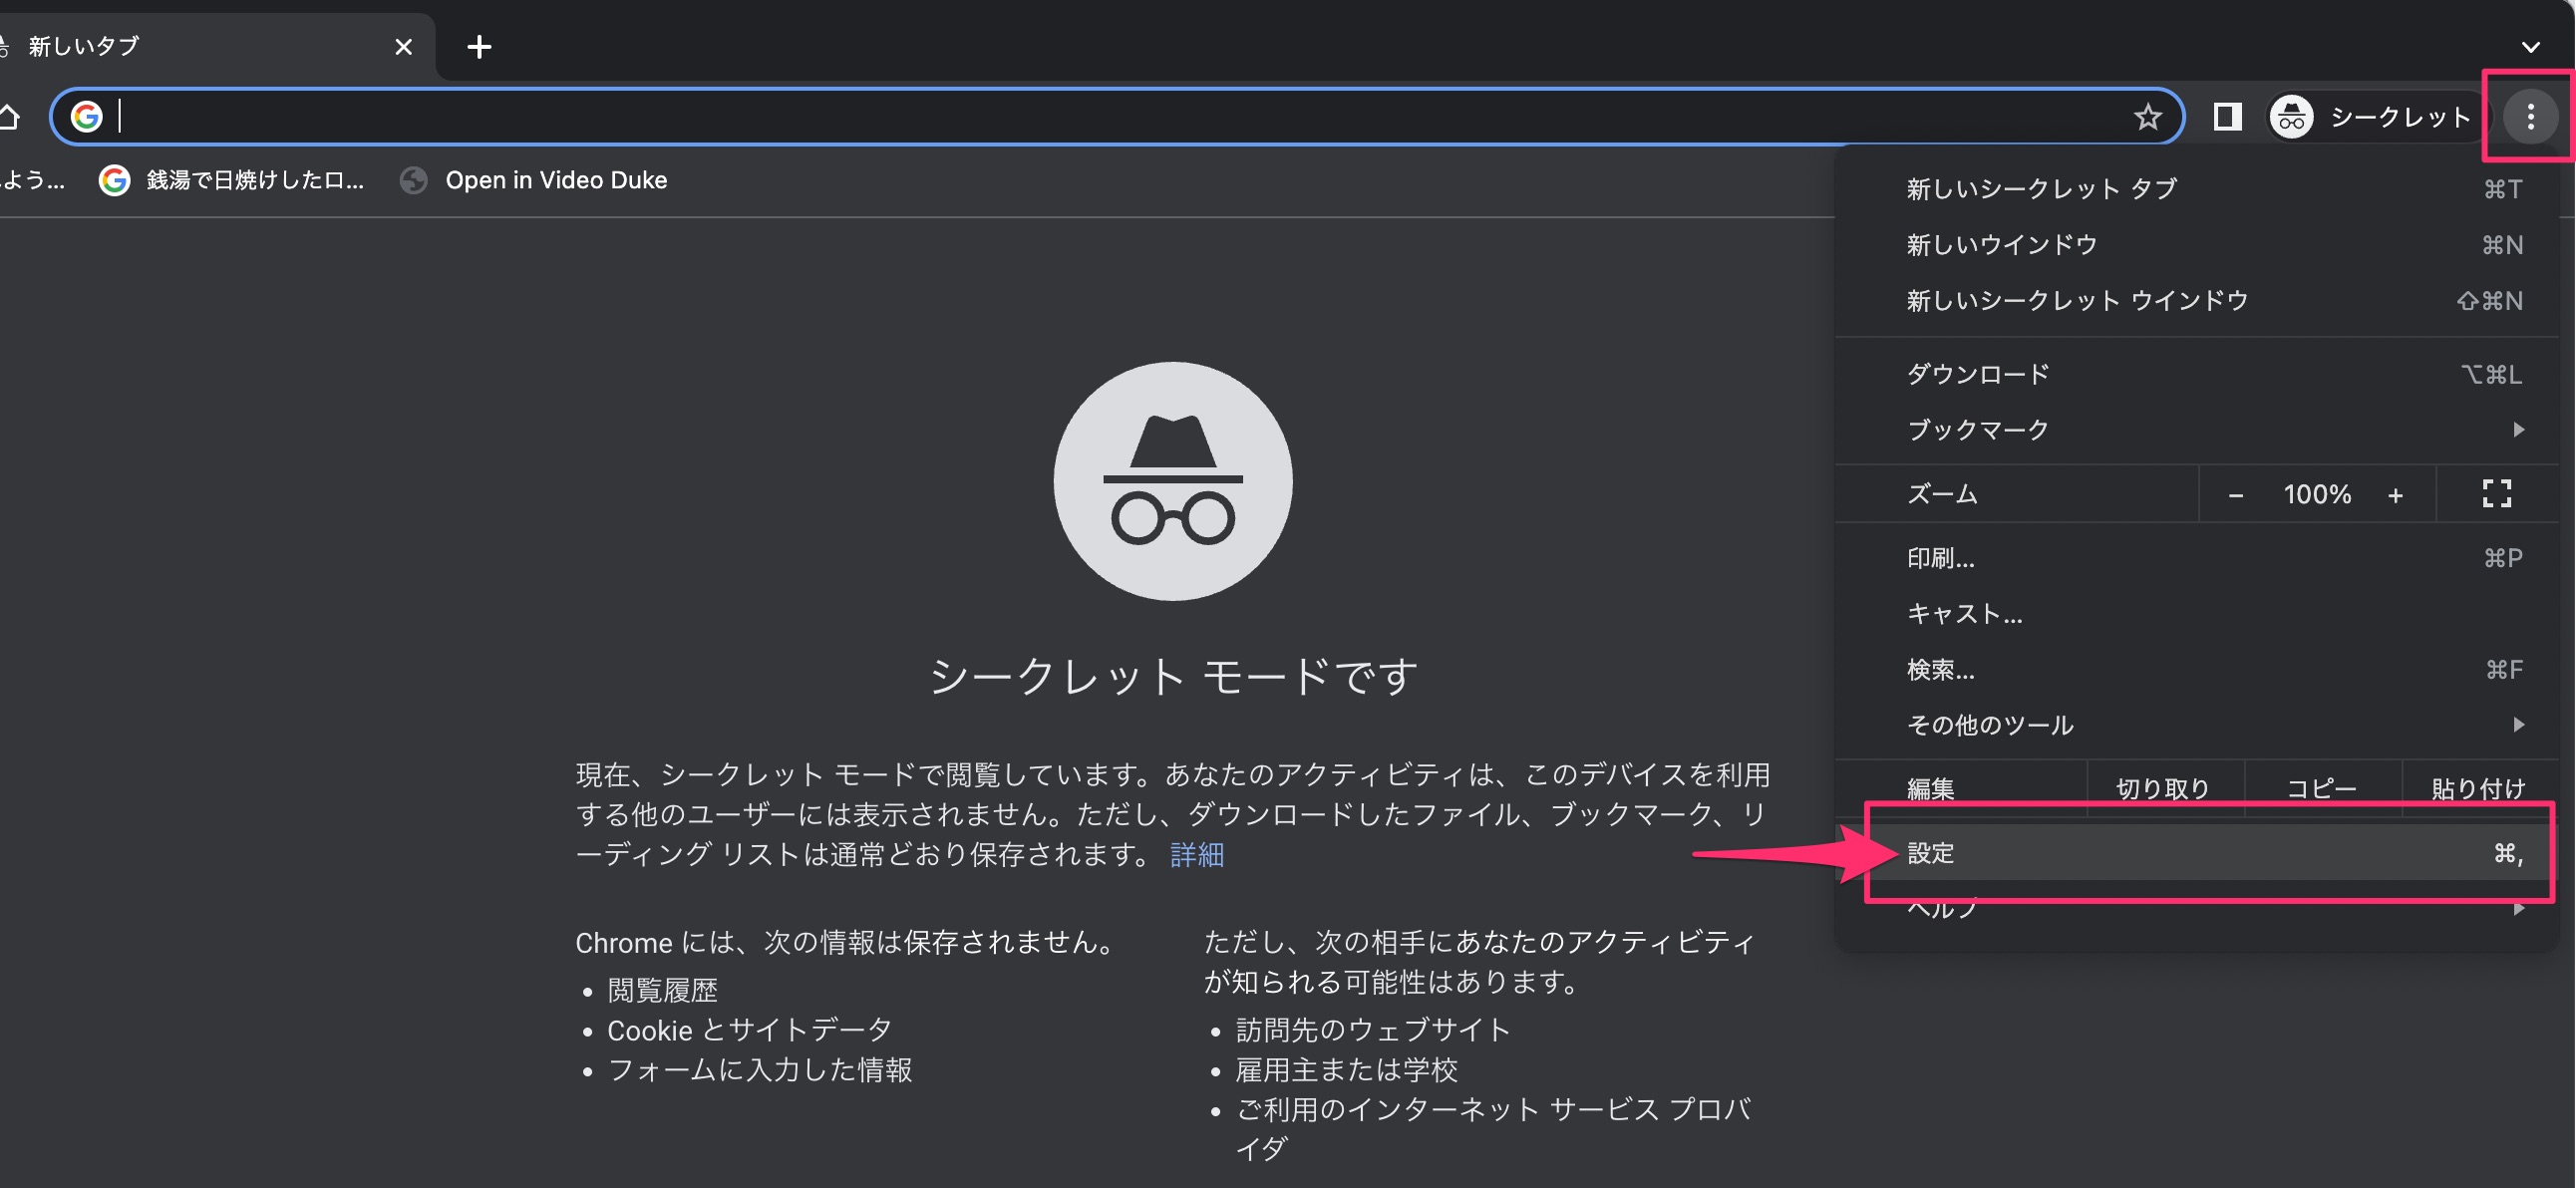Click the 訪問先のウェブサイト bullet text
2576x1188 pixels.
coord(1372,1031)
